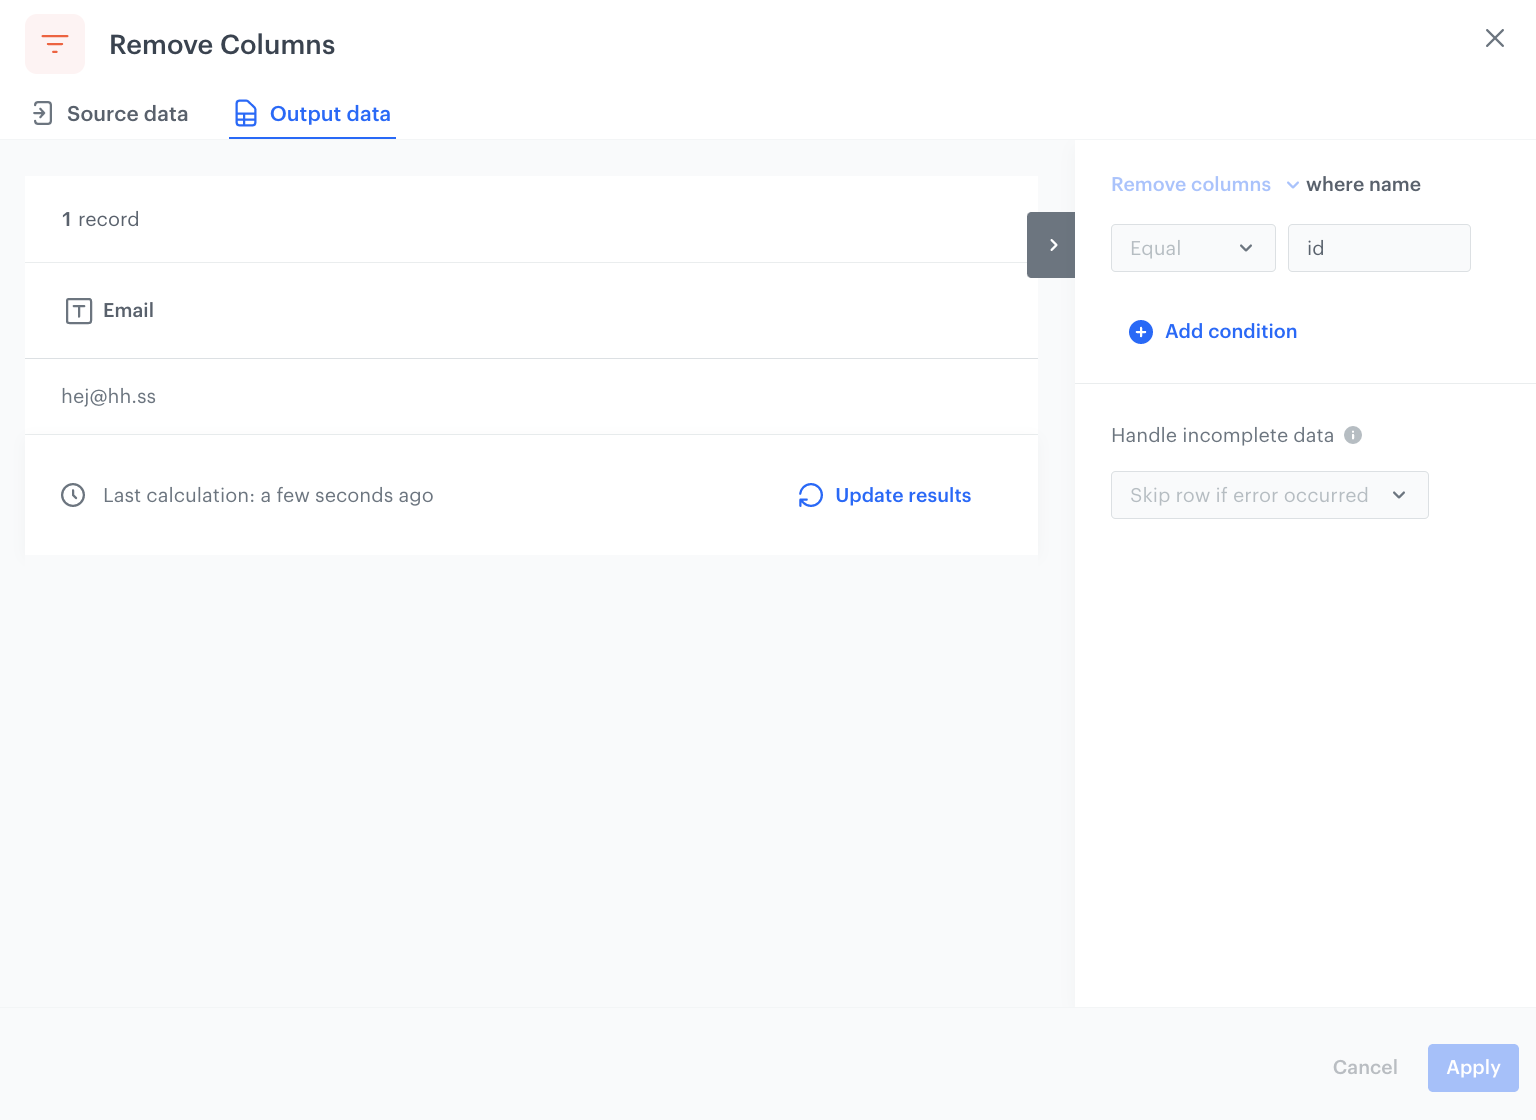Expand the Skip row if error occurred dropdown
Viewport: 1536px width, 1120px height.
[x=1269, y=495]
